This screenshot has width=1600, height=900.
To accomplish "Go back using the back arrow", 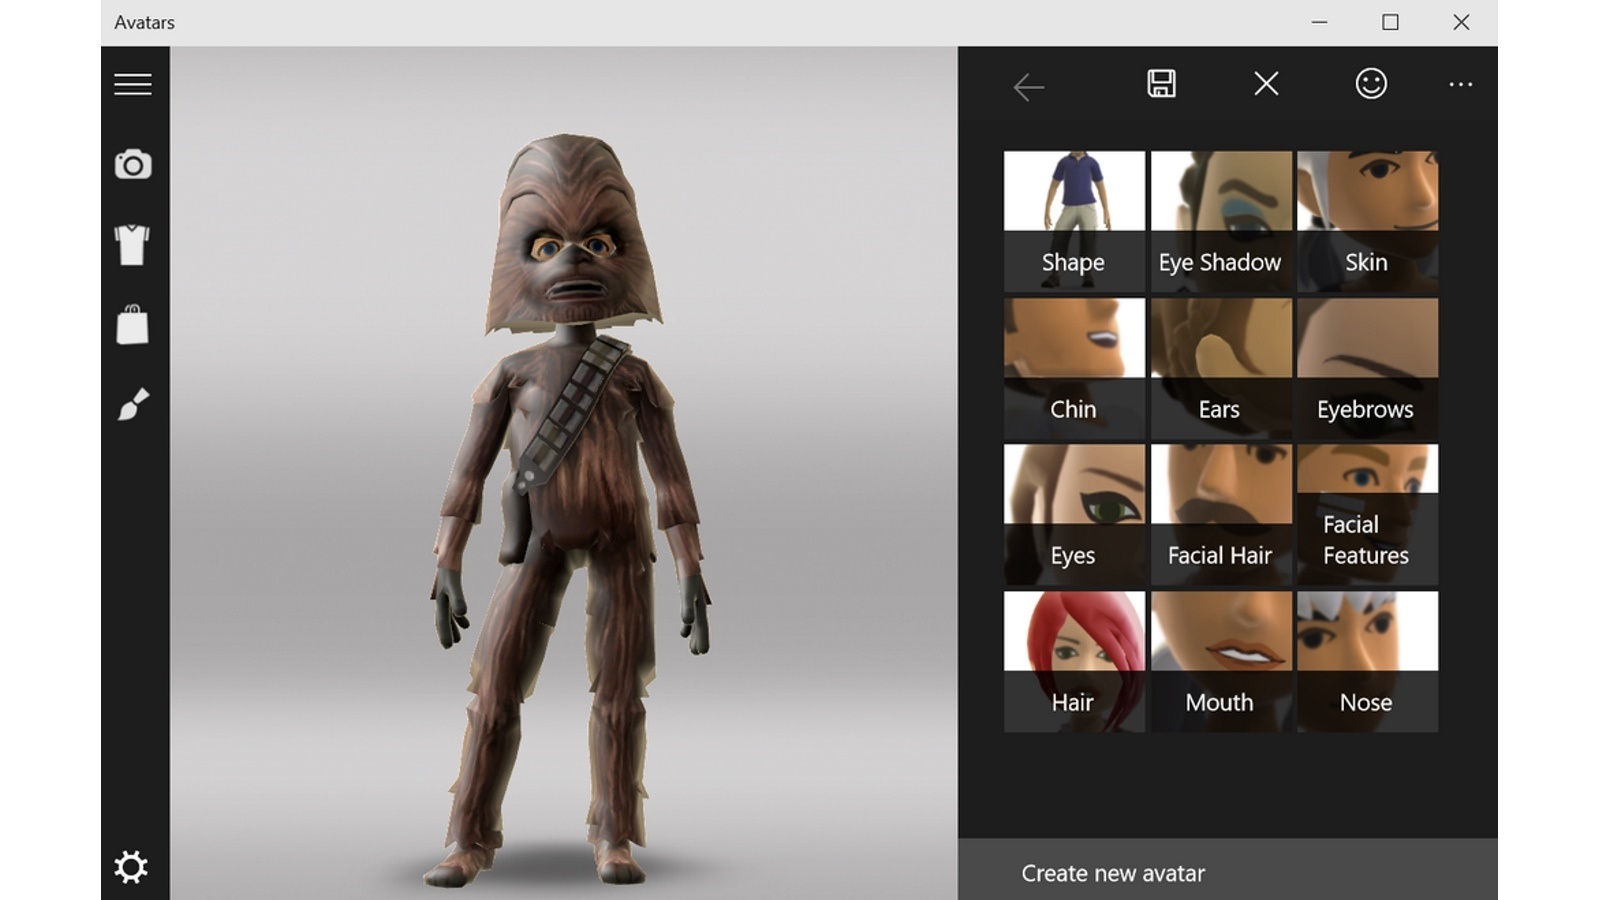I will coord(1028,87).
